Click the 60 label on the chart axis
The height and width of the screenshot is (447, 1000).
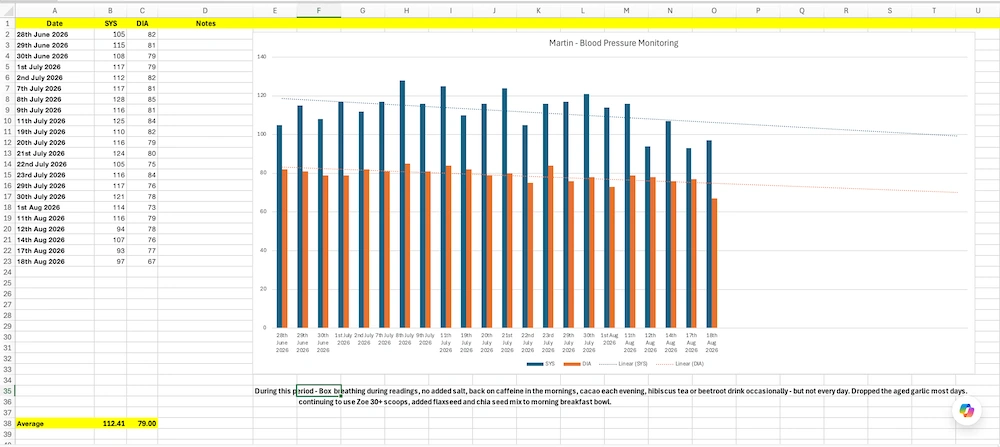tap(263, 212)
